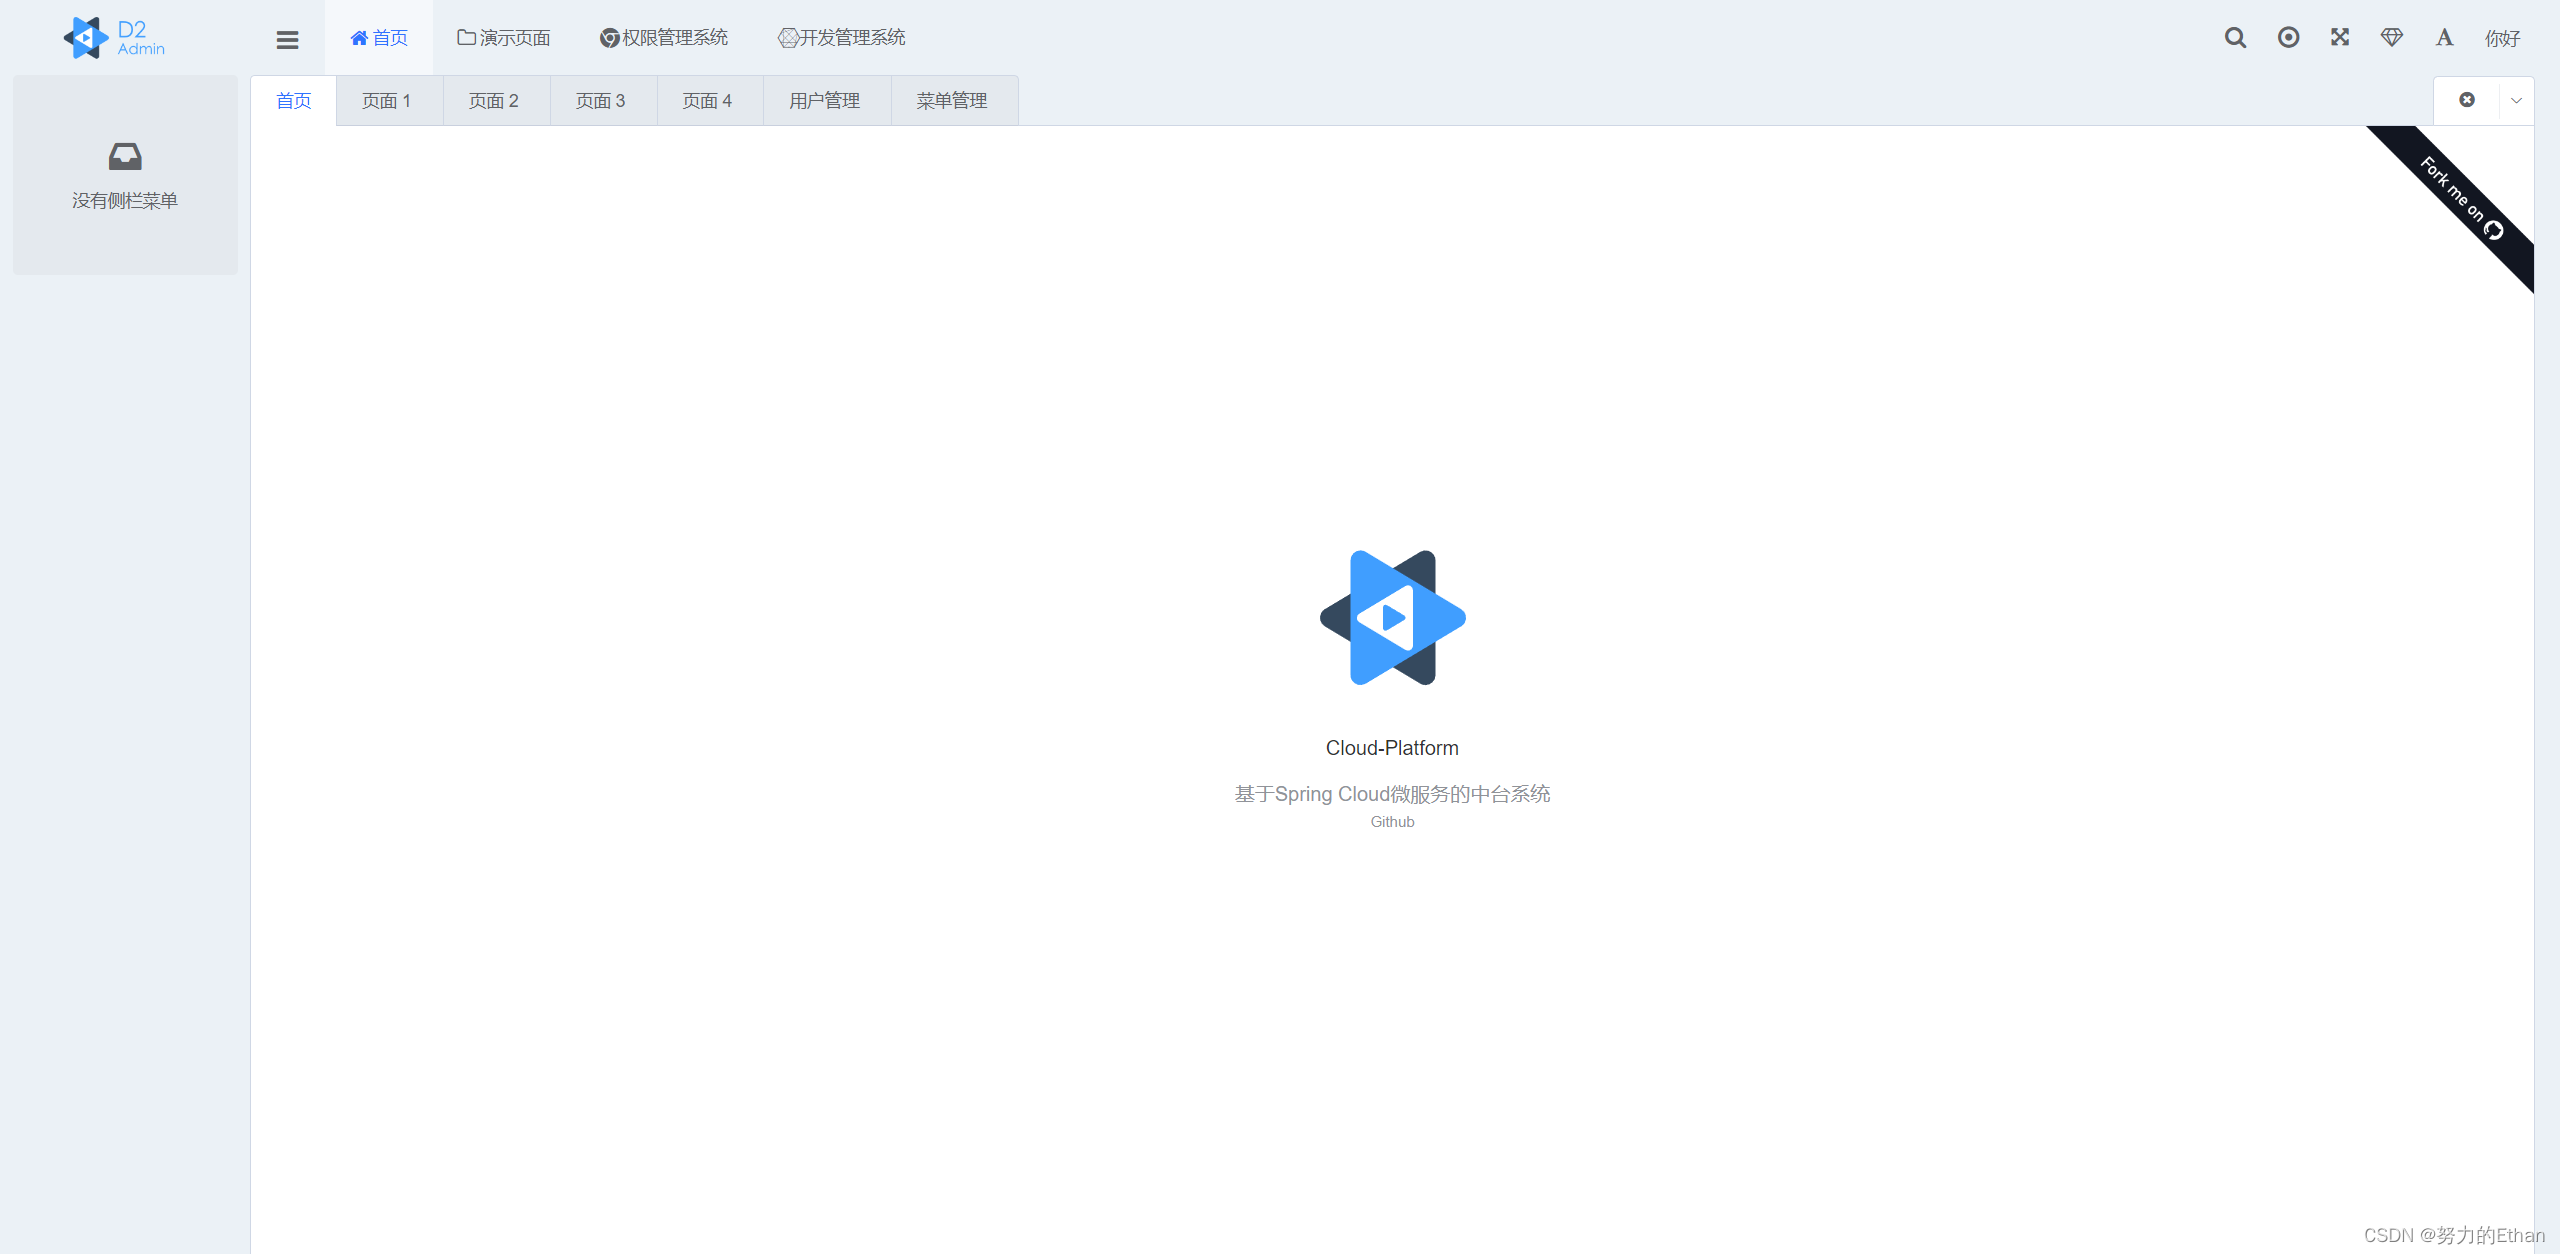Open the 你好 user menu

(2502, 38)
